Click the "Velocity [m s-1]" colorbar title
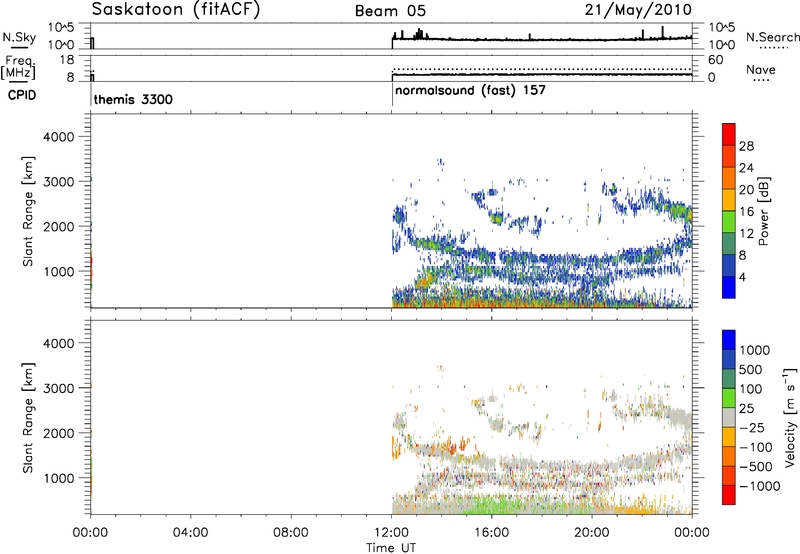800x554 pixels. (x=790, y=417)
